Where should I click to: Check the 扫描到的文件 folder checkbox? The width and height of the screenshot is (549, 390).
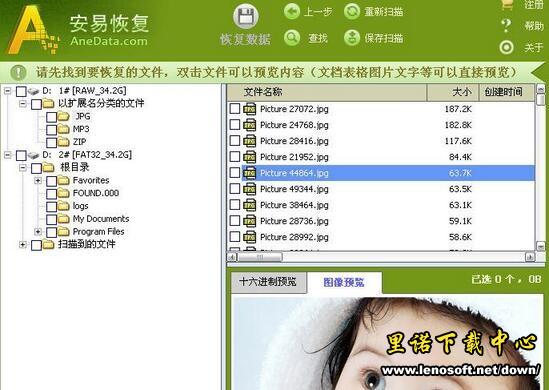coord(36,245)
